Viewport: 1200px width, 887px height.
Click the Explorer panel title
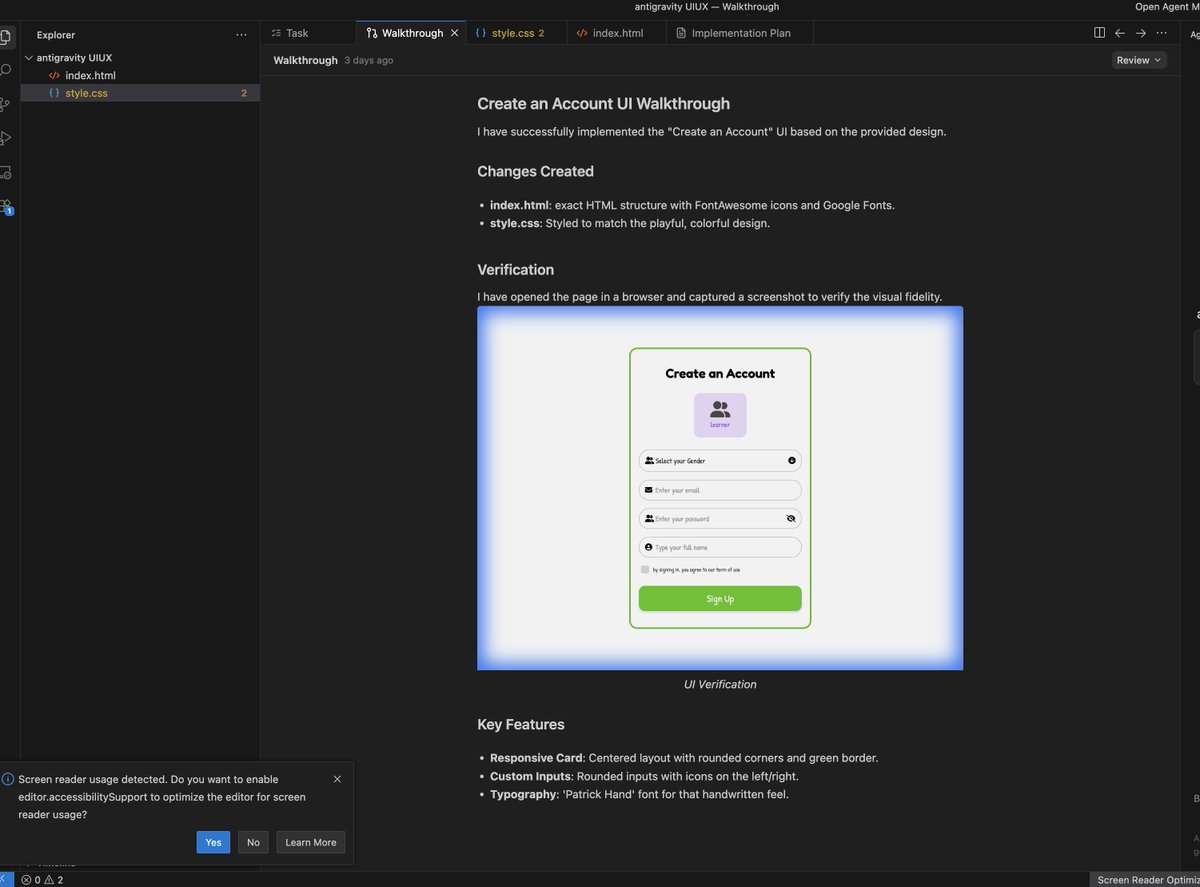point(56,35)
